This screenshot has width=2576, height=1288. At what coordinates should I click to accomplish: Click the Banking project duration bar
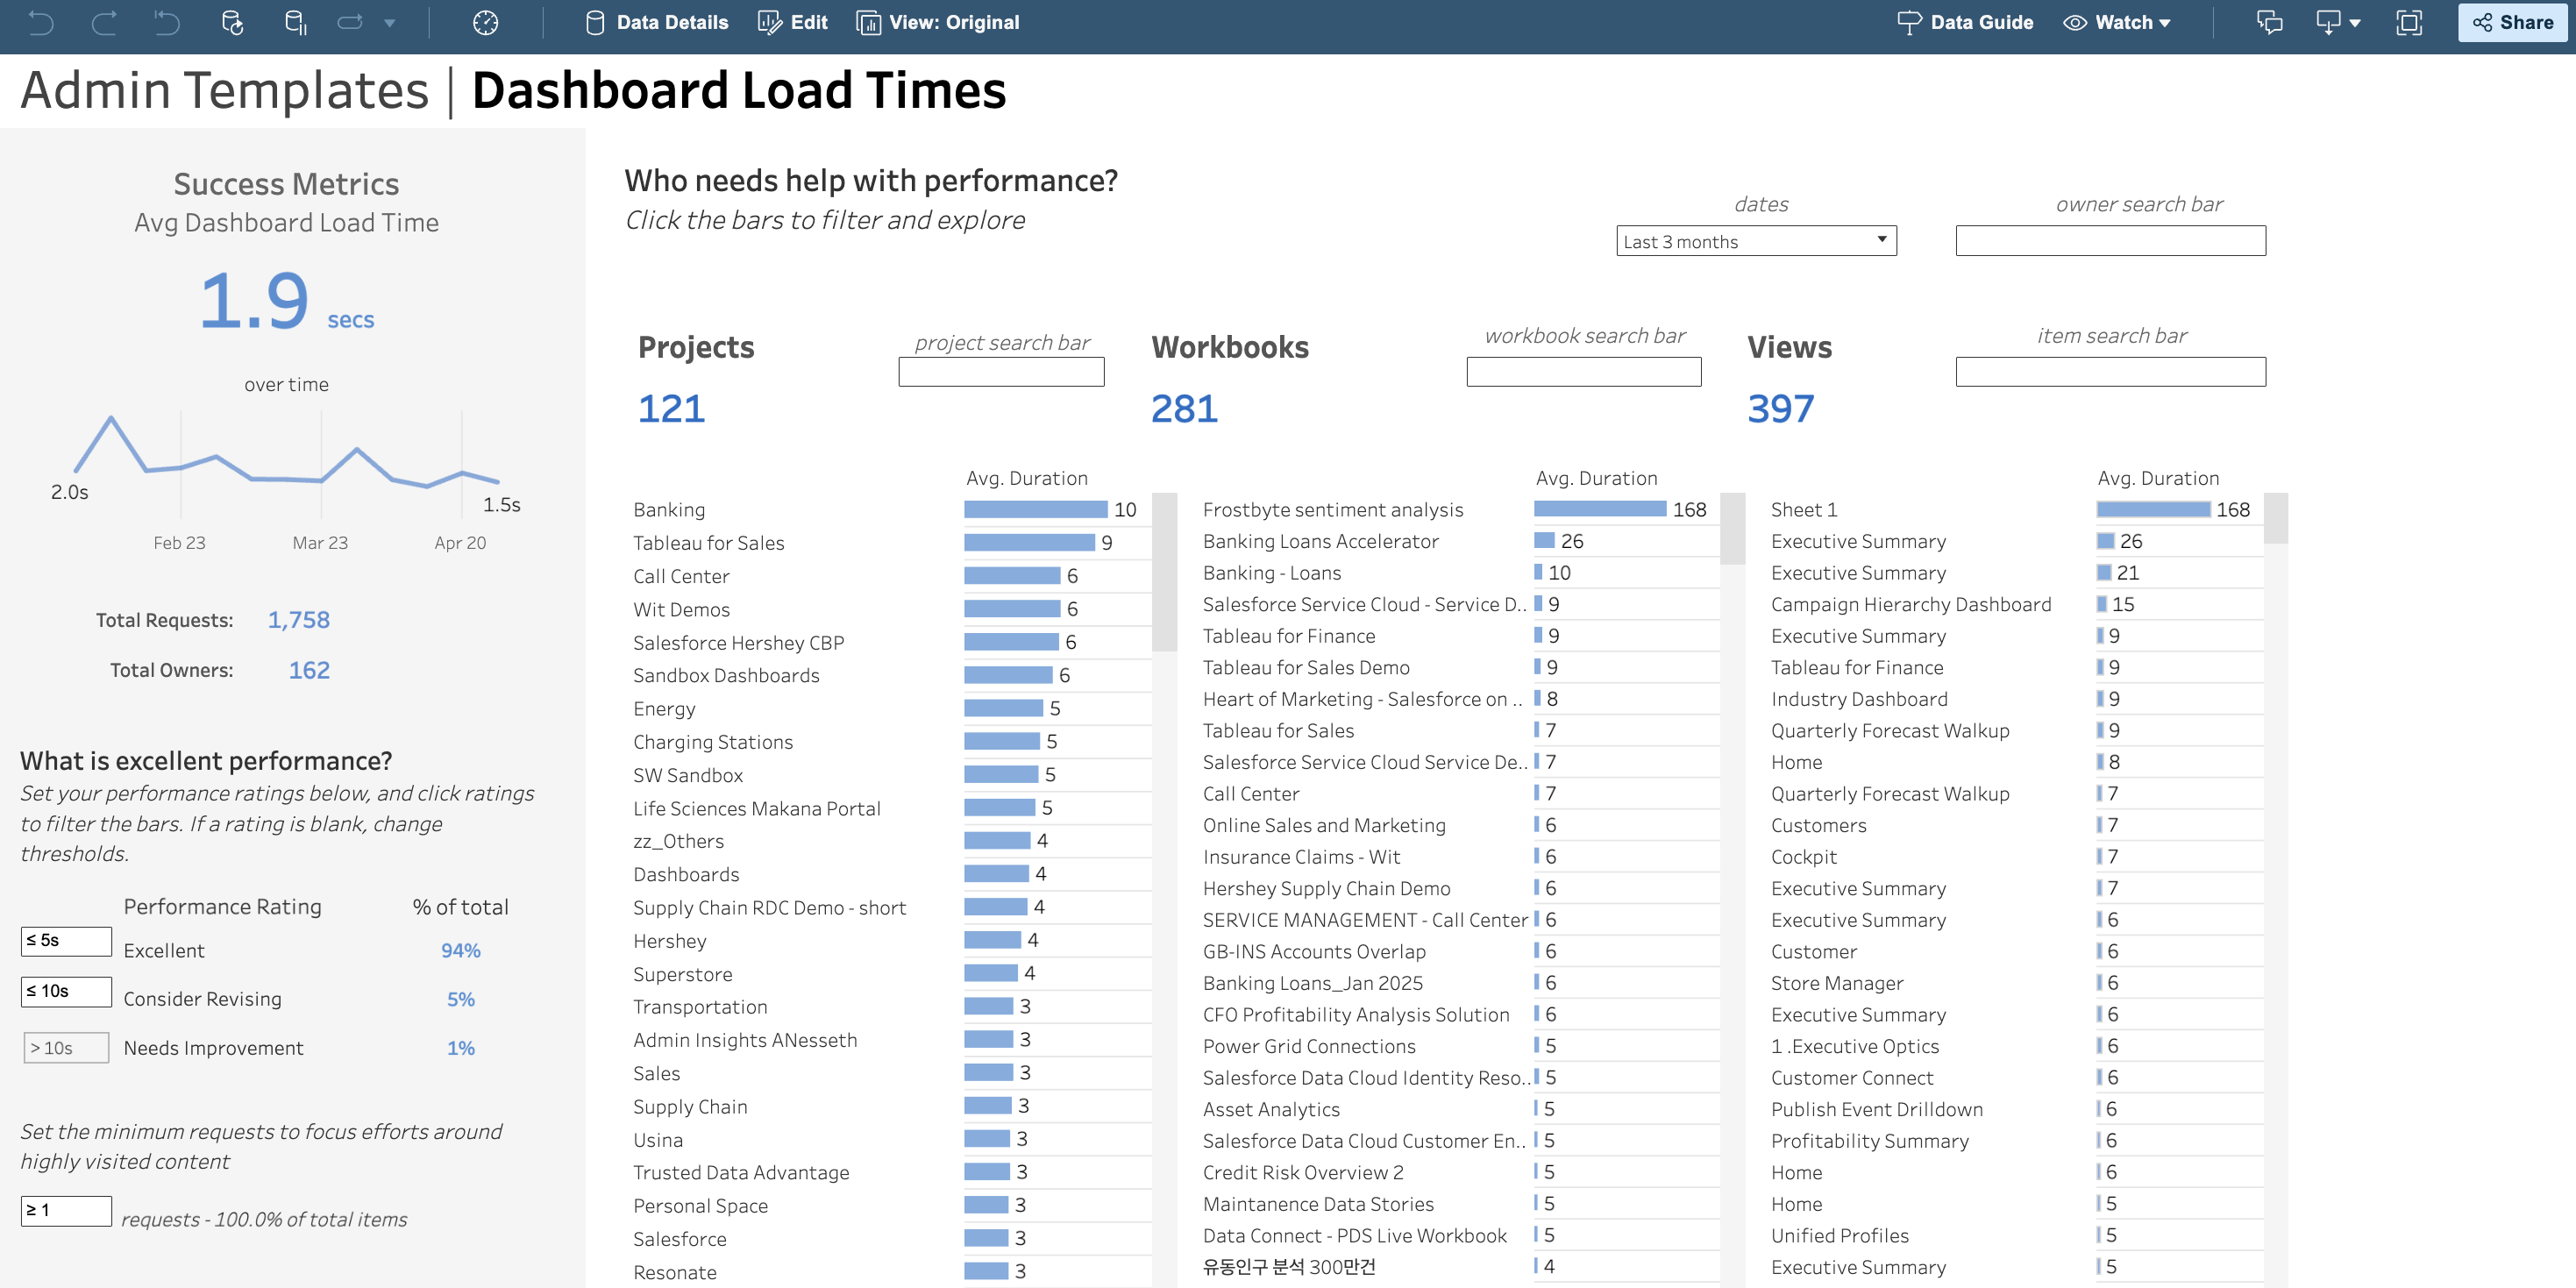tap(1035, 509)
